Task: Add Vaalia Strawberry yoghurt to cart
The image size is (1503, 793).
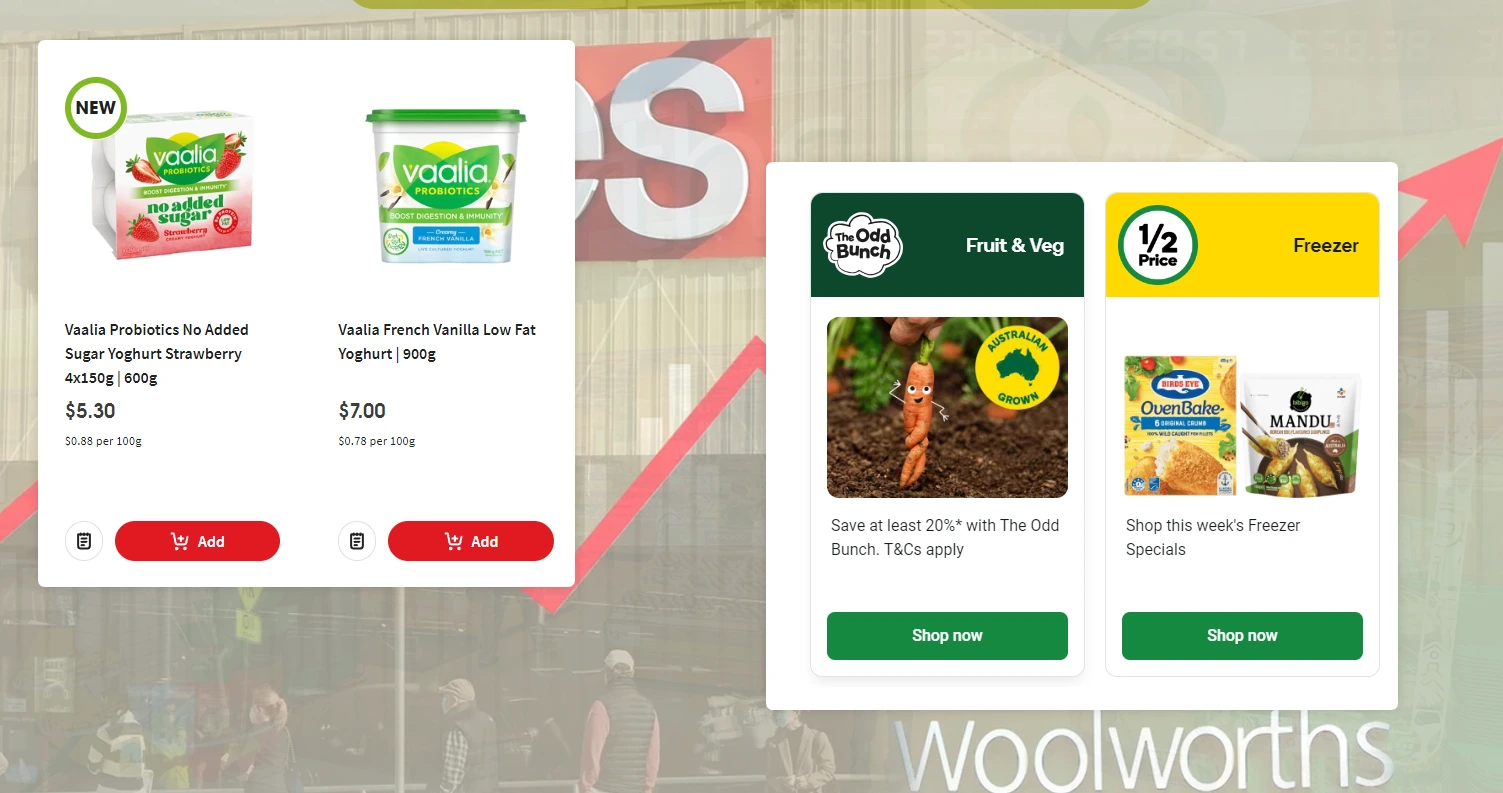Action: [x=197, y=541]
